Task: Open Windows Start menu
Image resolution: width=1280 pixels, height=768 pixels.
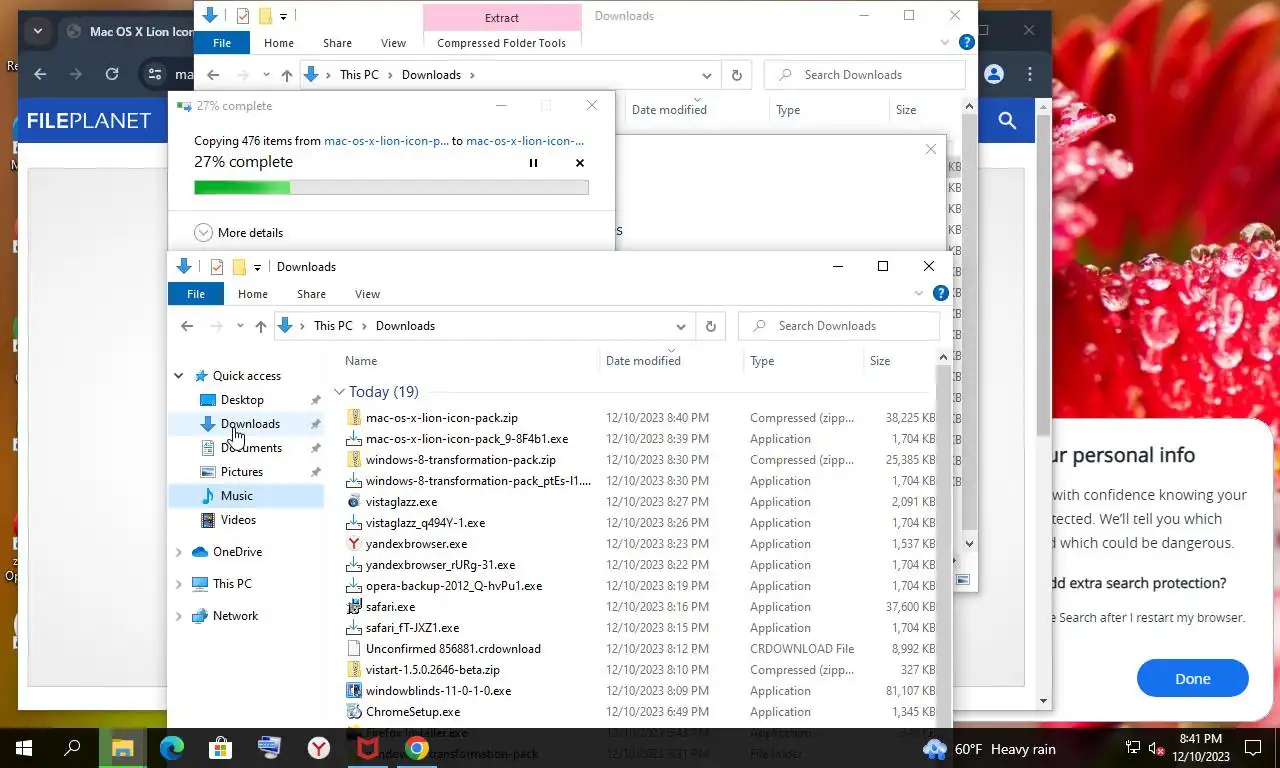Action: [x=24, y=748]
